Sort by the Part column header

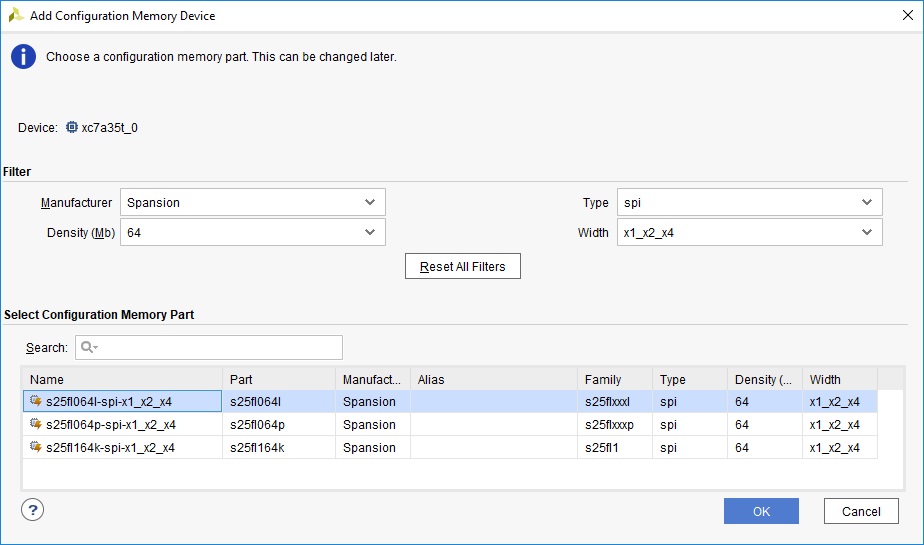[279, 379]
